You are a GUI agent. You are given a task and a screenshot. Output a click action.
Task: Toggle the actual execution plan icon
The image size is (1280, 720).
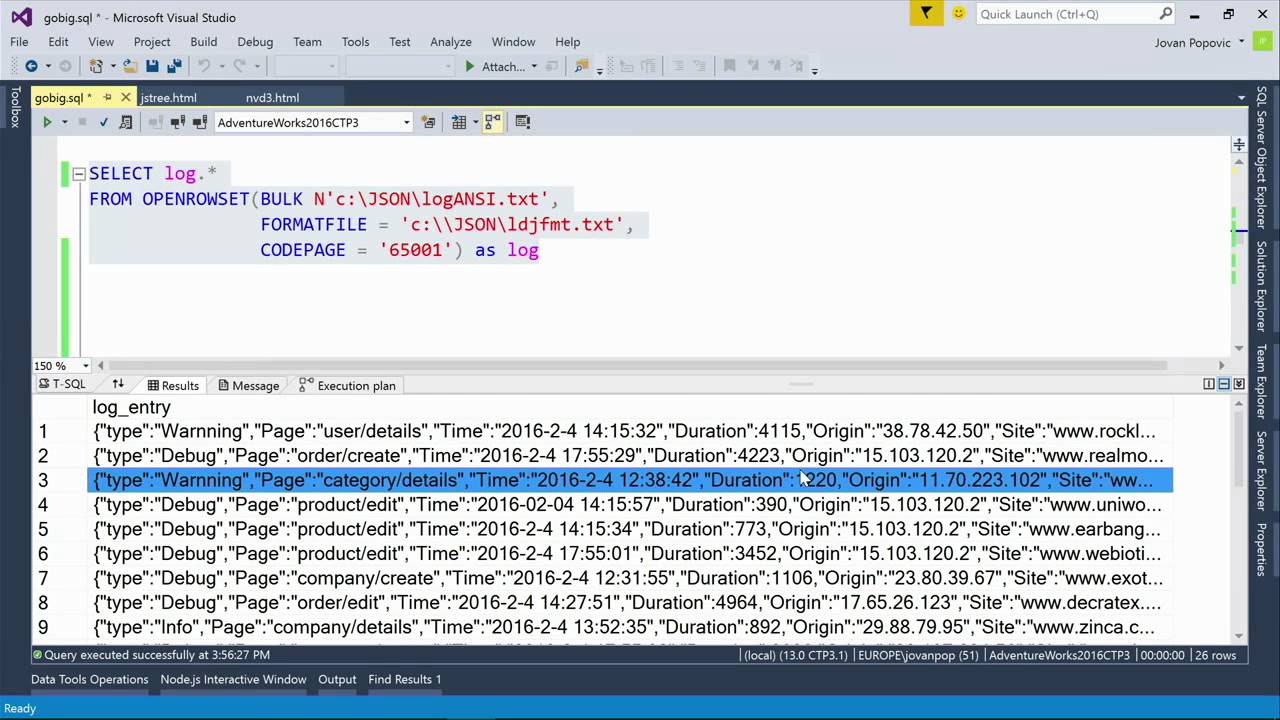coord(492,122)
